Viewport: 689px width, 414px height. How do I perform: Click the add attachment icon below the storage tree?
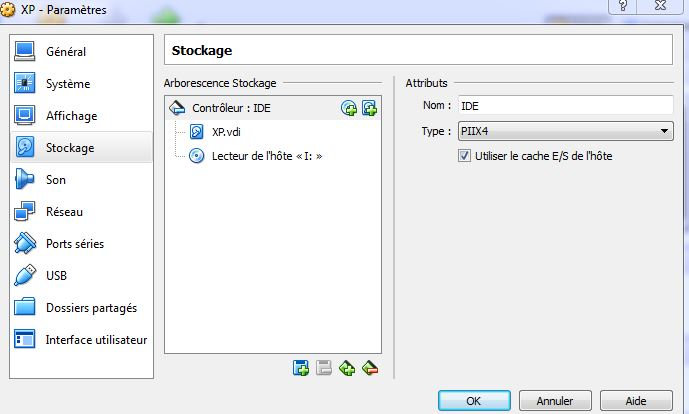(347, 368)
